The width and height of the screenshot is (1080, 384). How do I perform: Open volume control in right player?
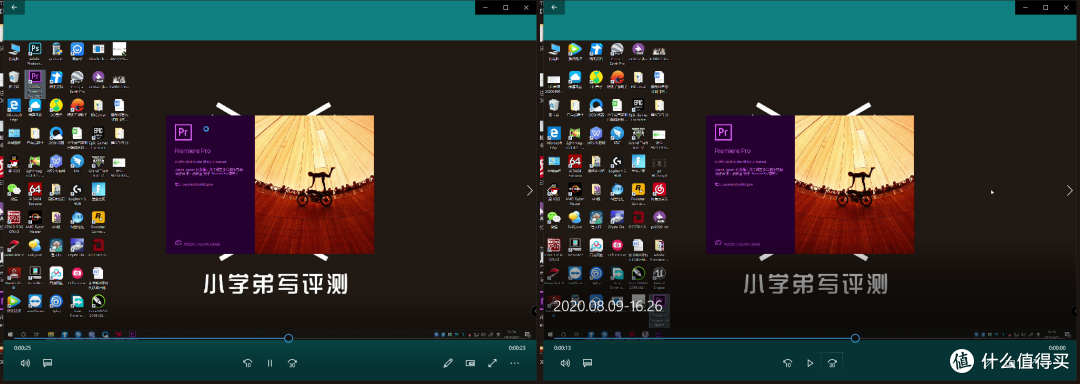[x=565, y=363]
